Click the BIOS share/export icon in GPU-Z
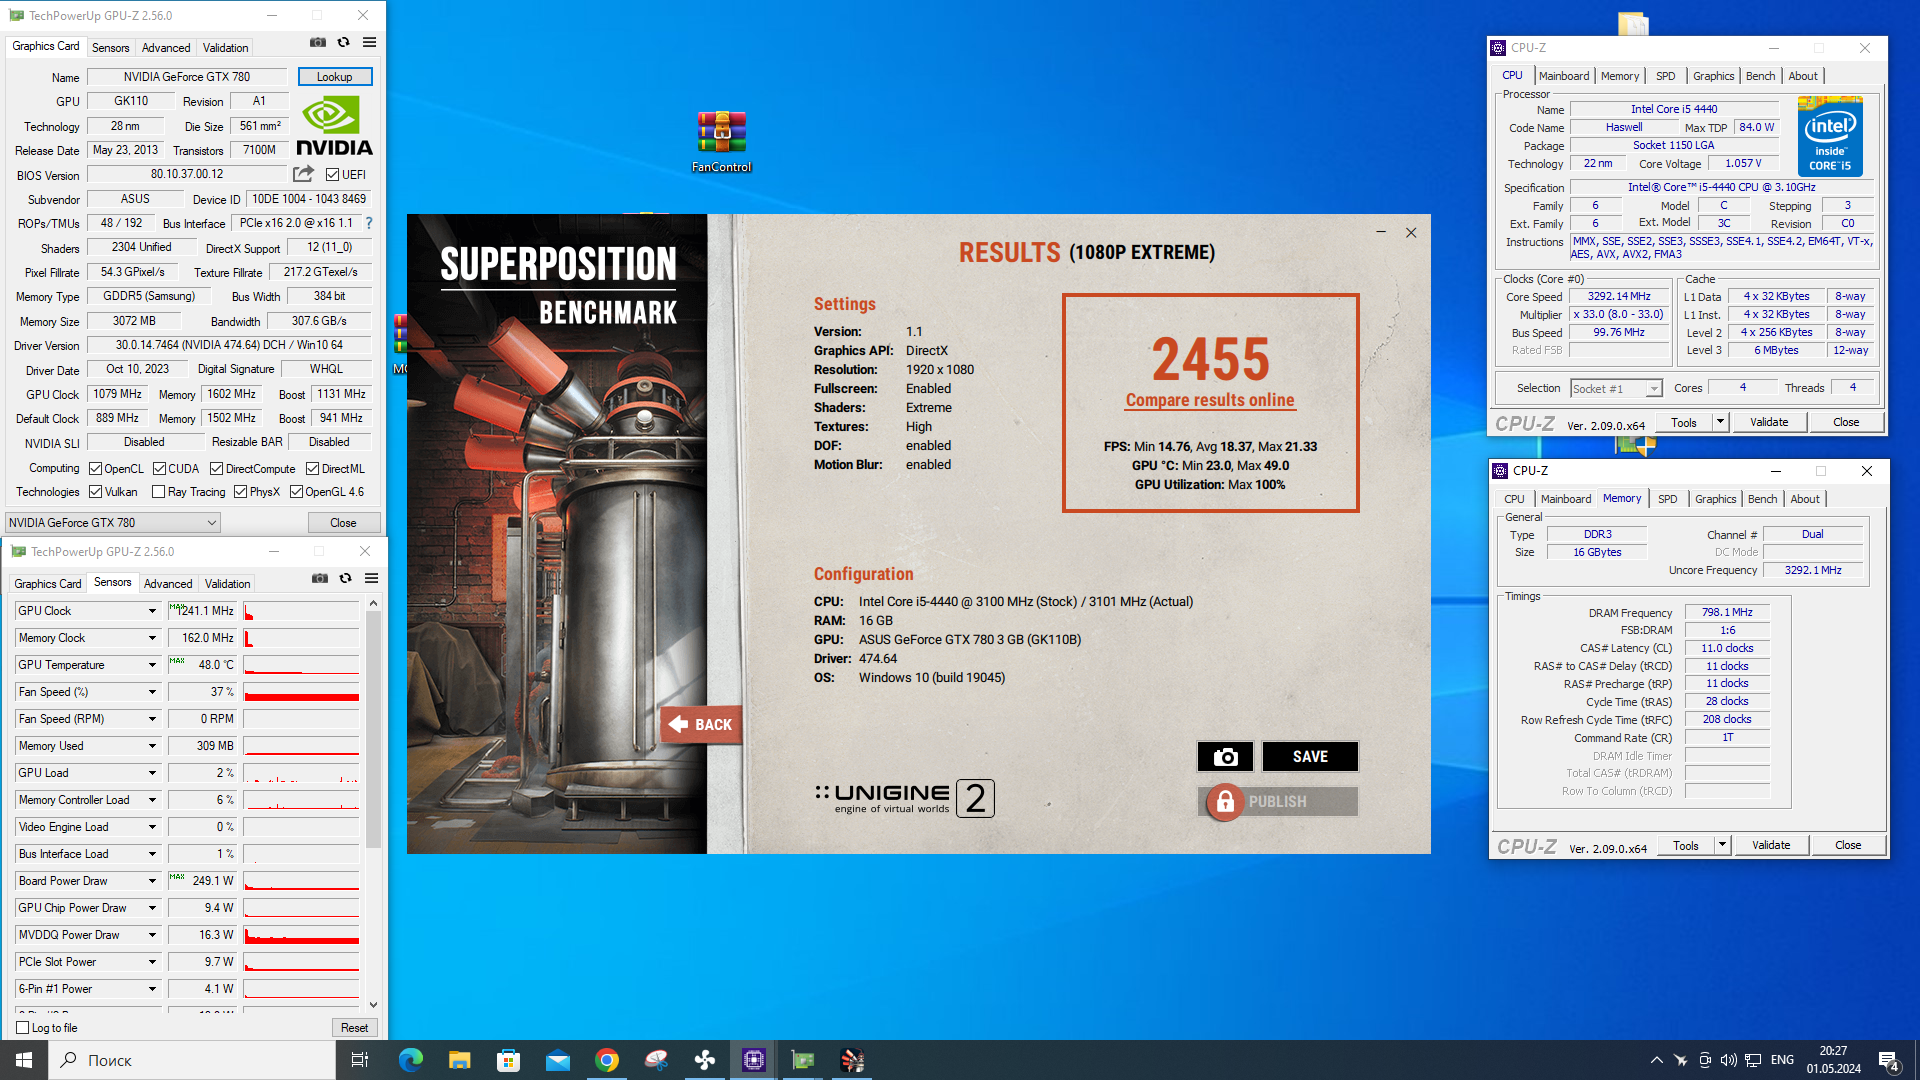Screen dimensions: 1920x1080 point(304,174)
